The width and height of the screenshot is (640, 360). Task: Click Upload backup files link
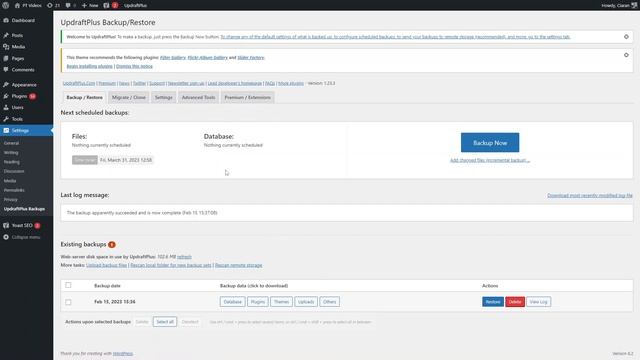point(107,265)
